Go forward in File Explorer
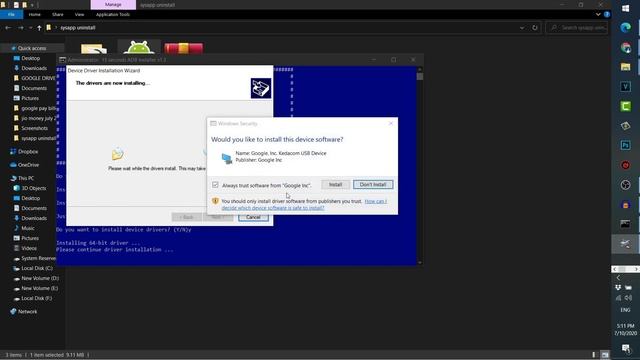The image size is (640, 360). coord(21,28)
